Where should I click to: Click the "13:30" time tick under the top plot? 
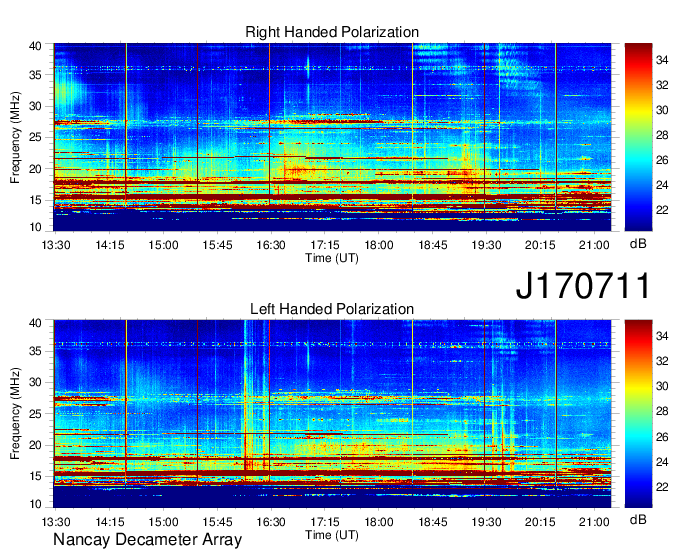click(x=56, y=245)
